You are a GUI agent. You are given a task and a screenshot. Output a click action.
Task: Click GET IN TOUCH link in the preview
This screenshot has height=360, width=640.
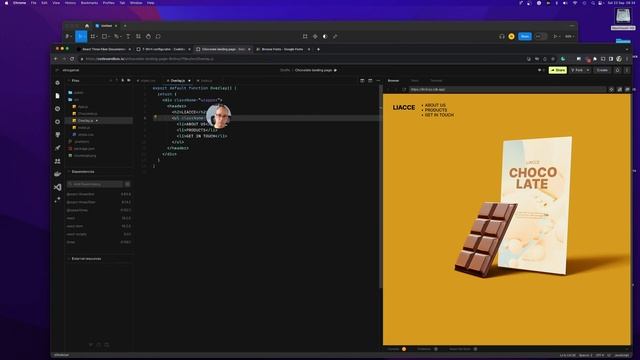[x=439, y=115]
